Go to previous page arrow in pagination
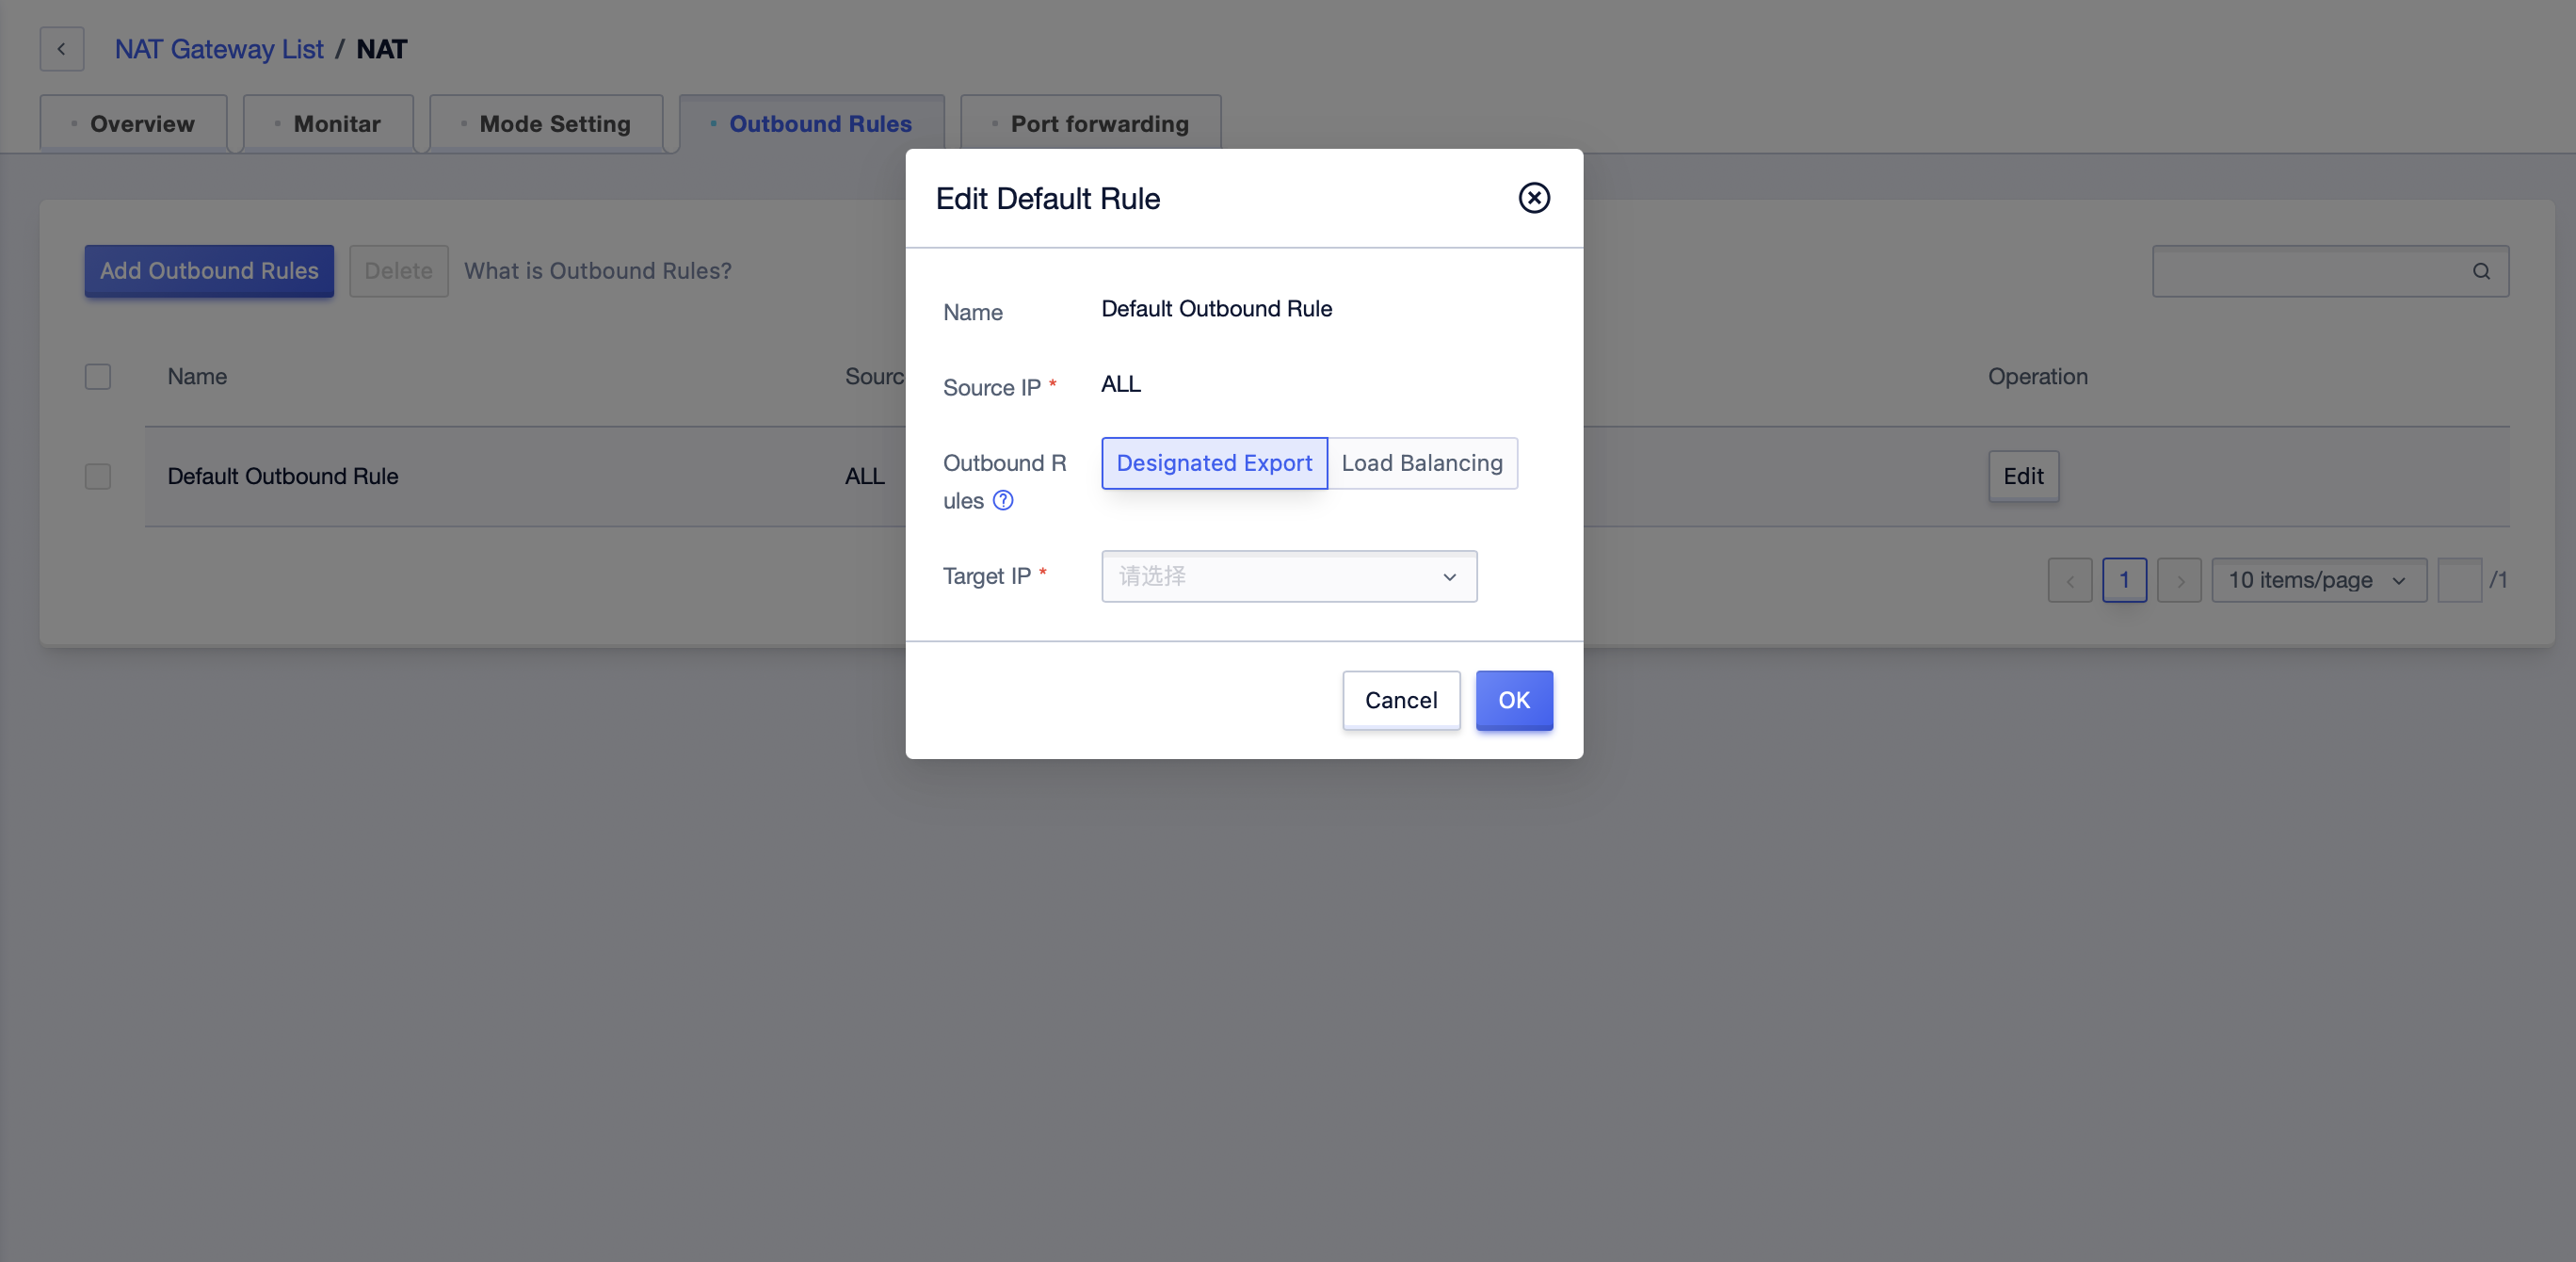2576x1262 pixels. 2070,580
